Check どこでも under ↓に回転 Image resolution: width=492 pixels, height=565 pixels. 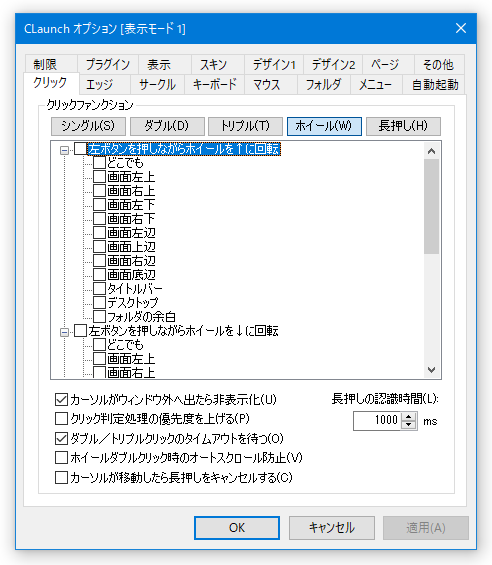(x=99, y=344)
